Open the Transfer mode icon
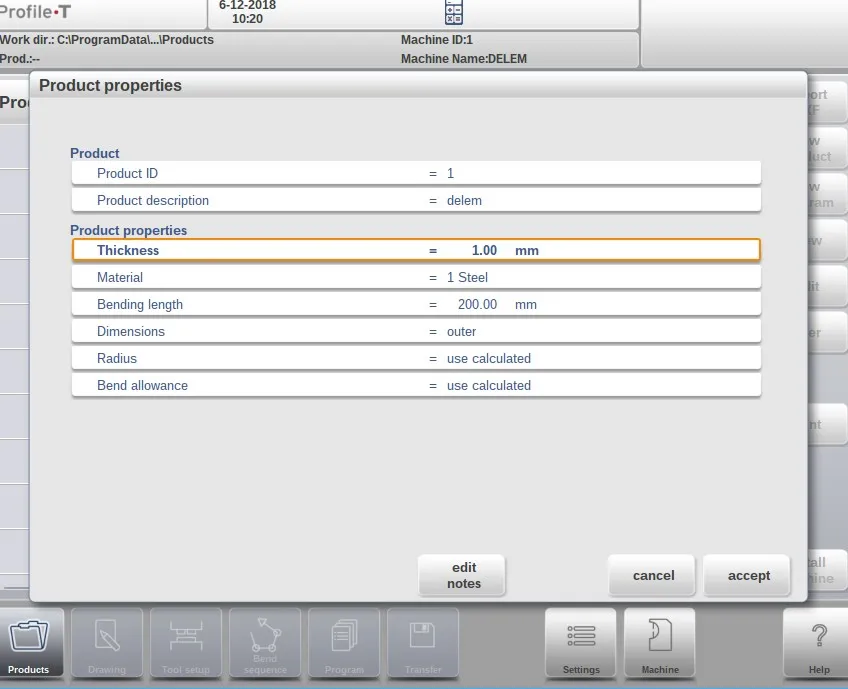 click(423, 643)
